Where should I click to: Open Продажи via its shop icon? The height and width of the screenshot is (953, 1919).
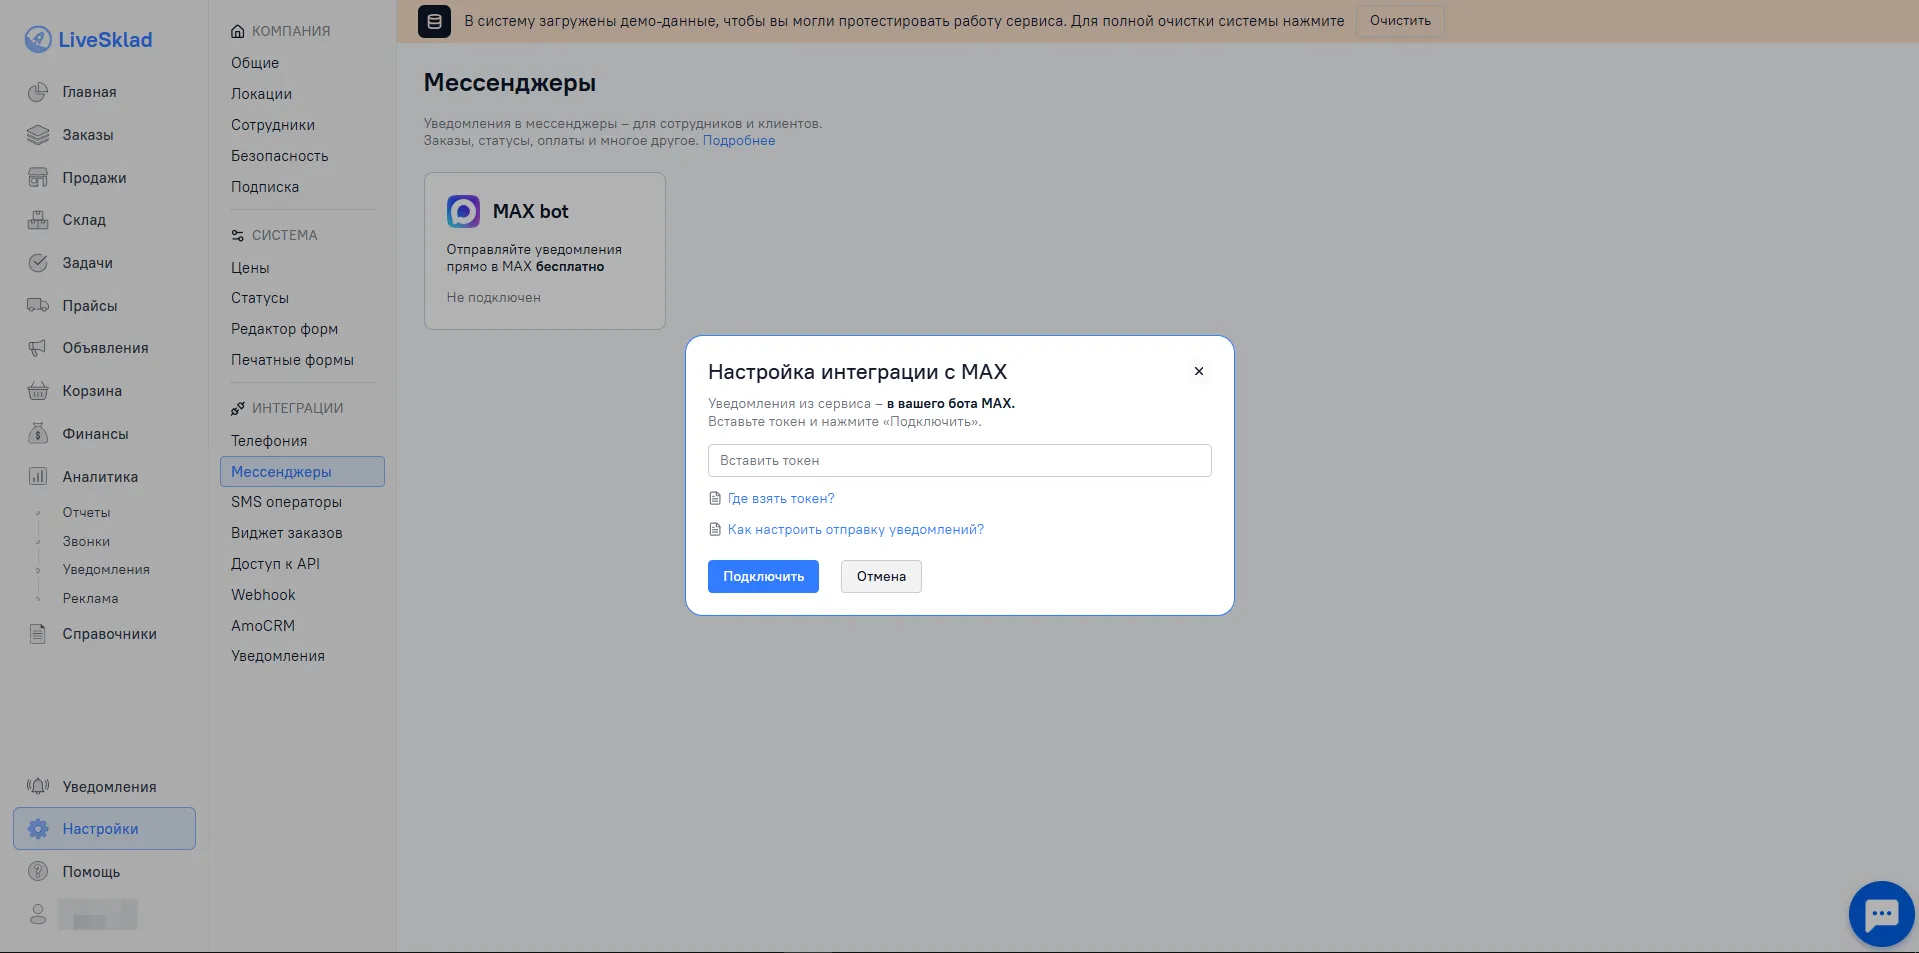click(38, 178)
